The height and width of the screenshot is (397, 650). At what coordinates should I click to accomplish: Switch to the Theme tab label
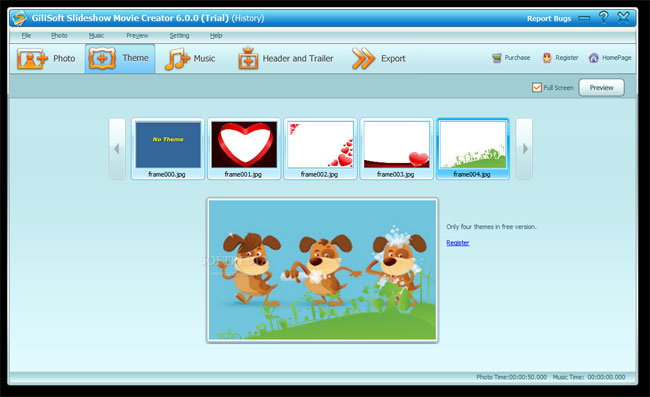[135, 58]
